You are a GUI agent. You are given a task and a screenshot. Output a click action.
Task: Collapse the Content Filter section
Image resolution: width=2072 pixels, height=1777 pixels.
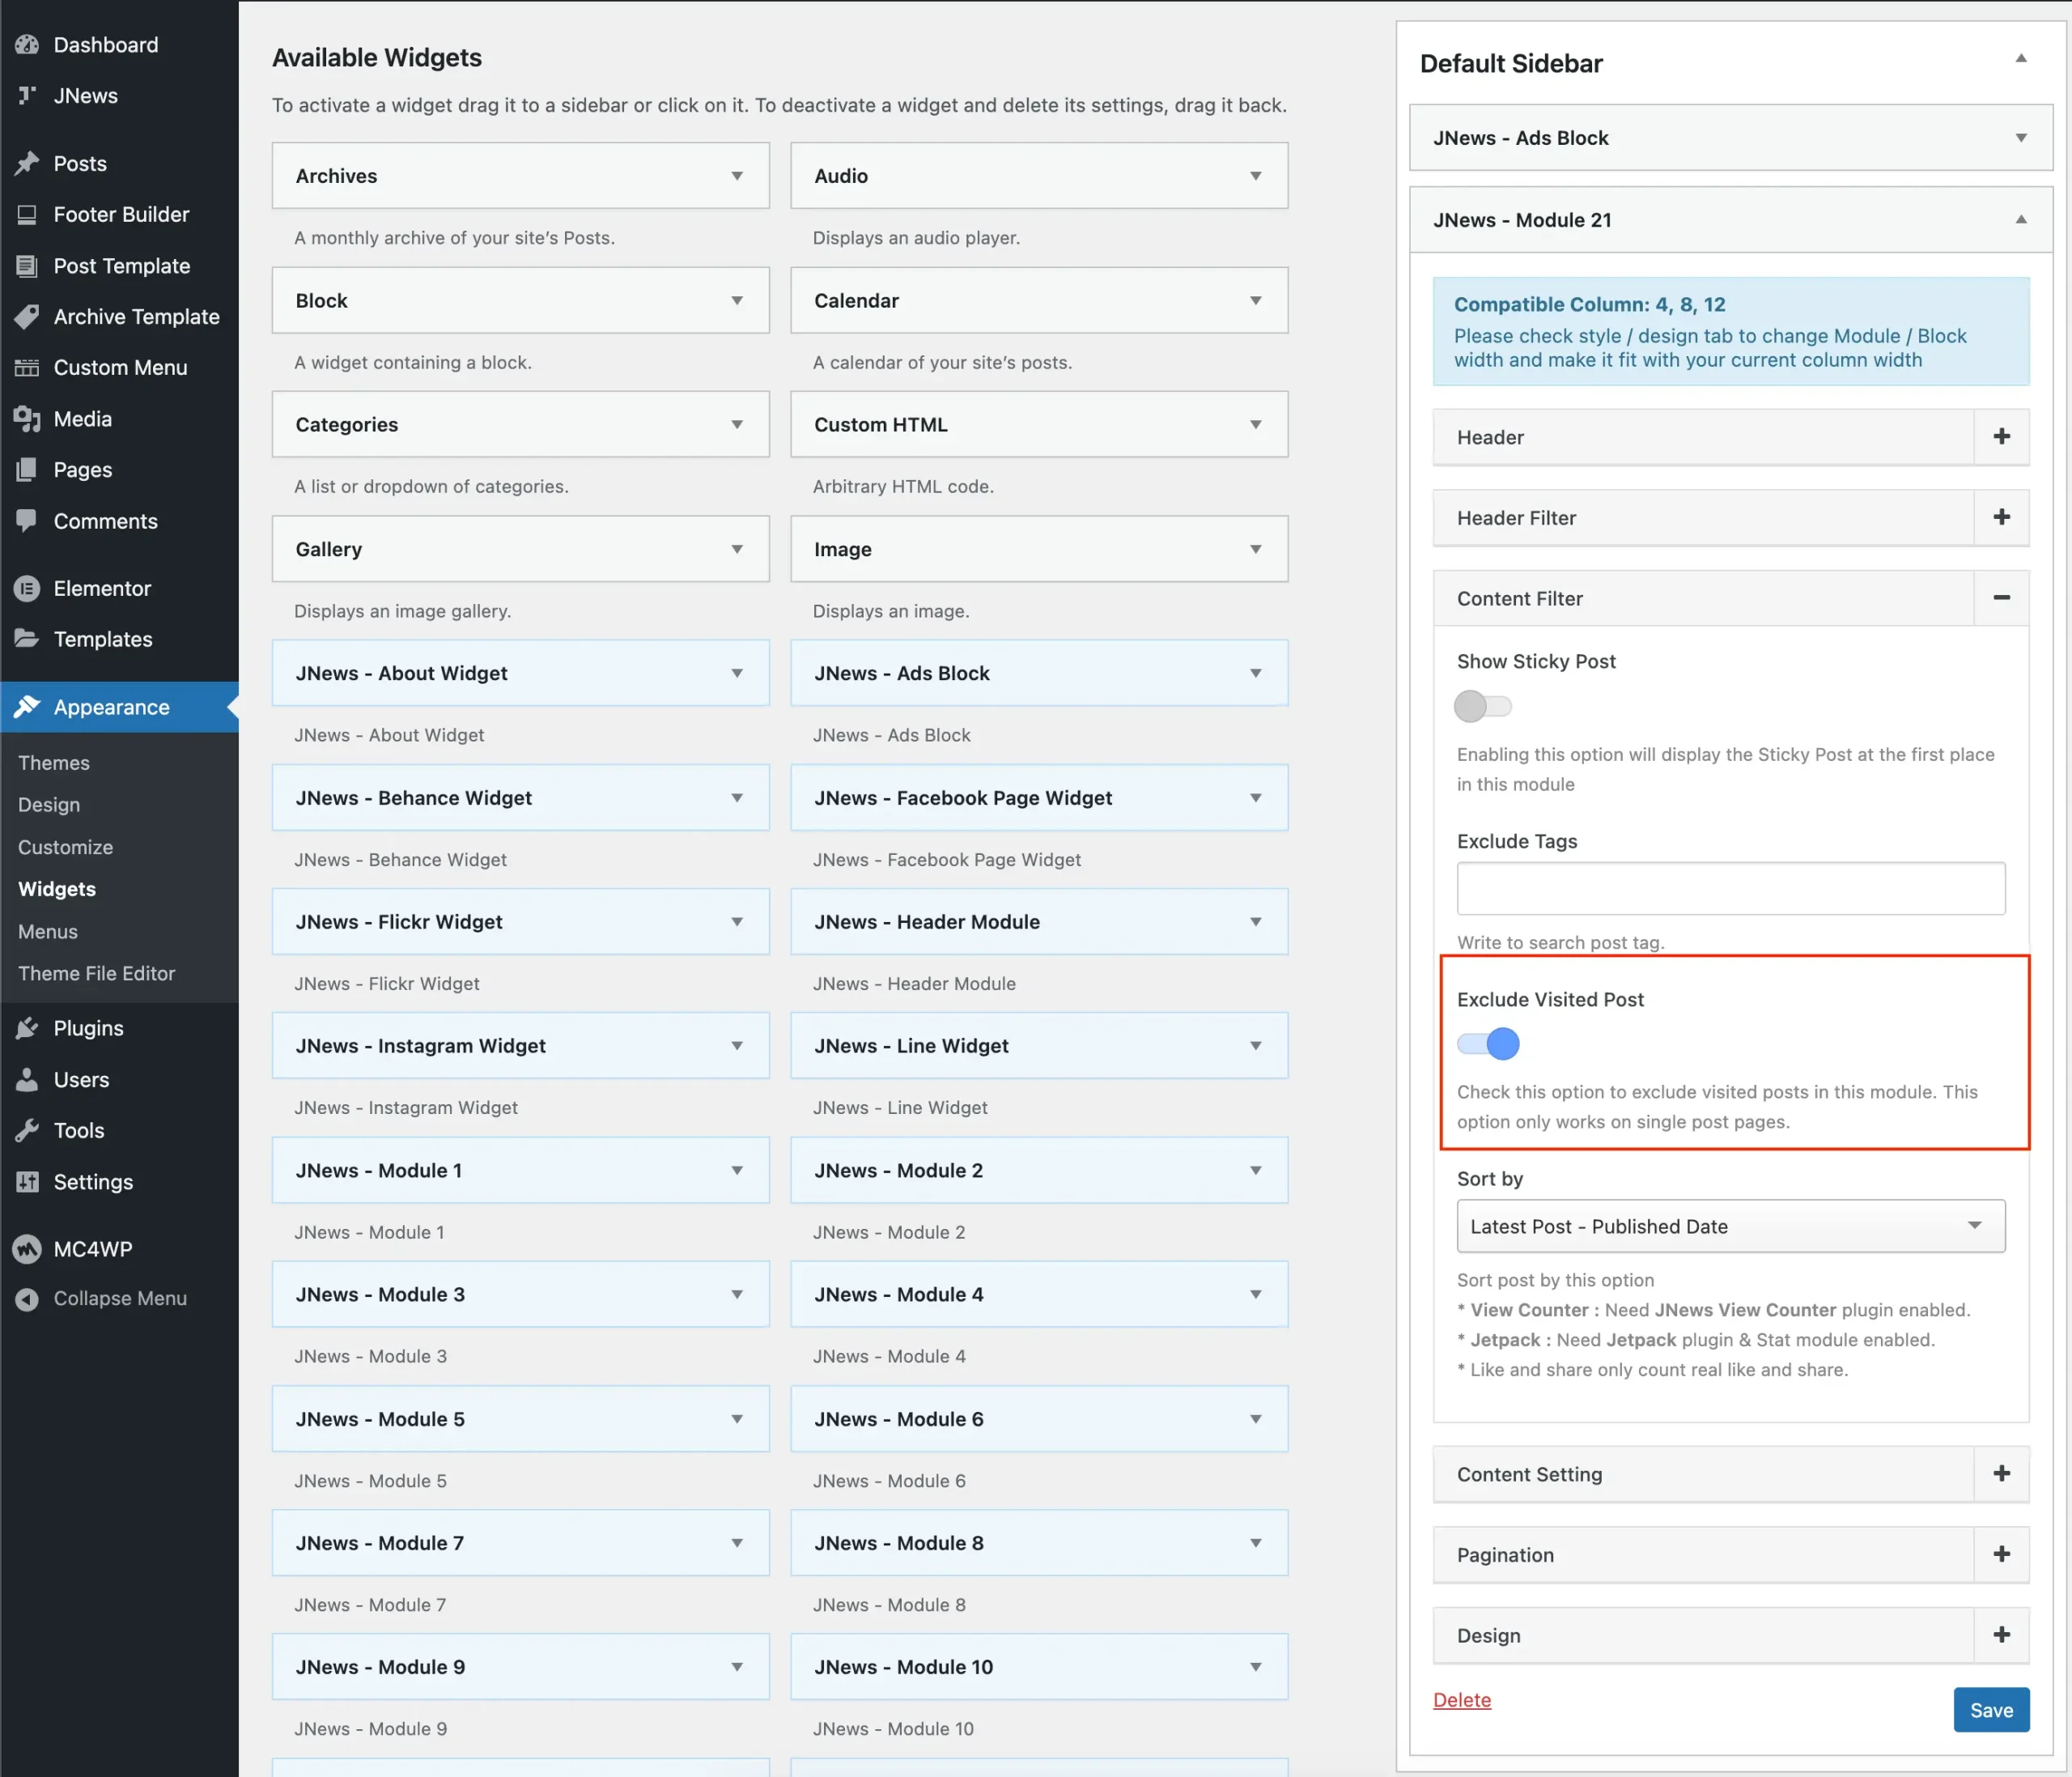pyautogui.click(x=2001, y=598)
